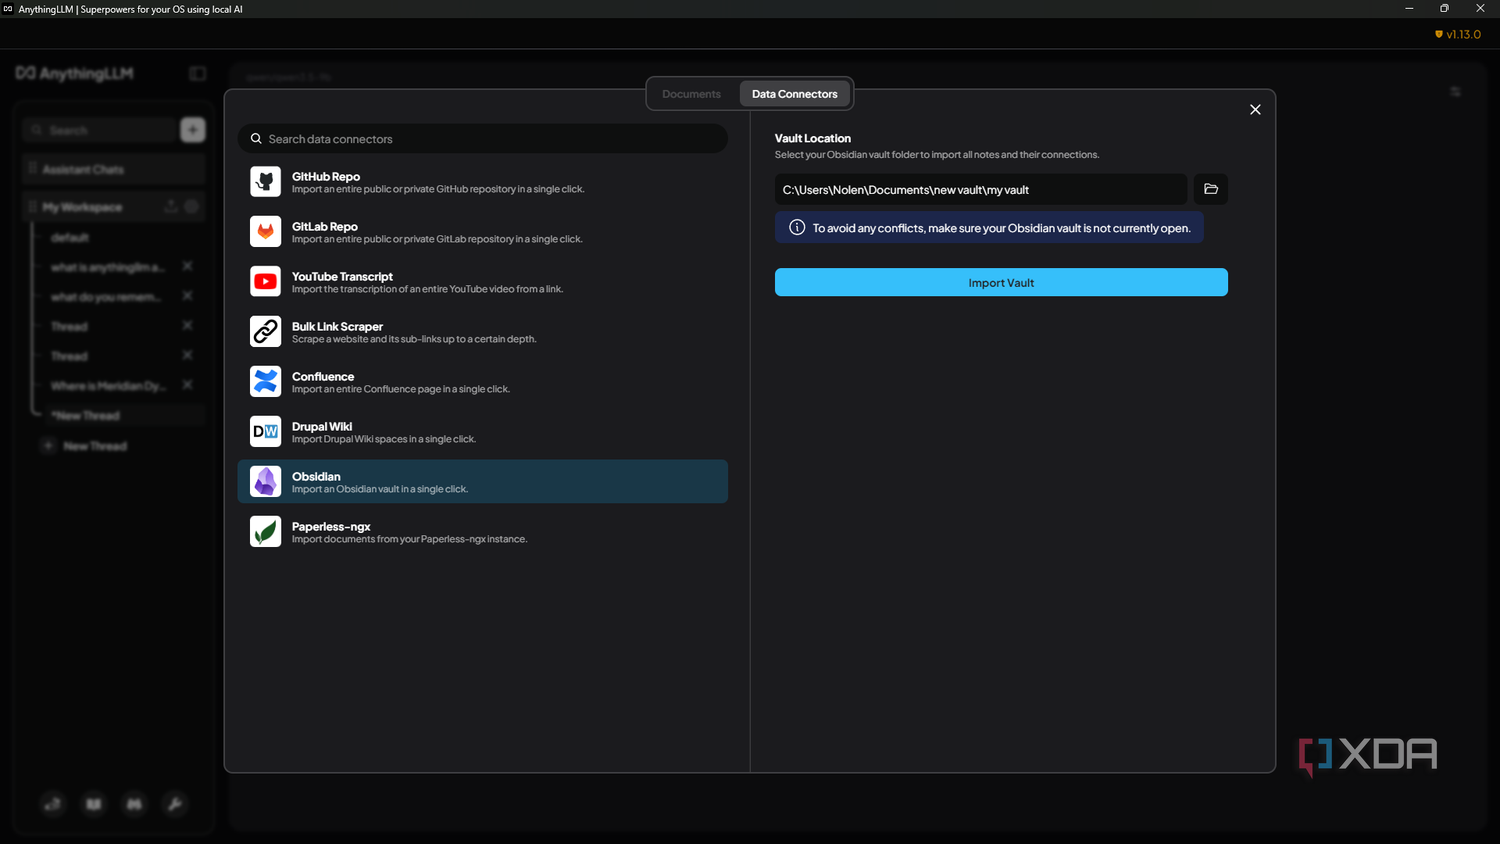Switch to the Documents tab
Viewport: 1500px width, 844px height.
click(691, 94)
